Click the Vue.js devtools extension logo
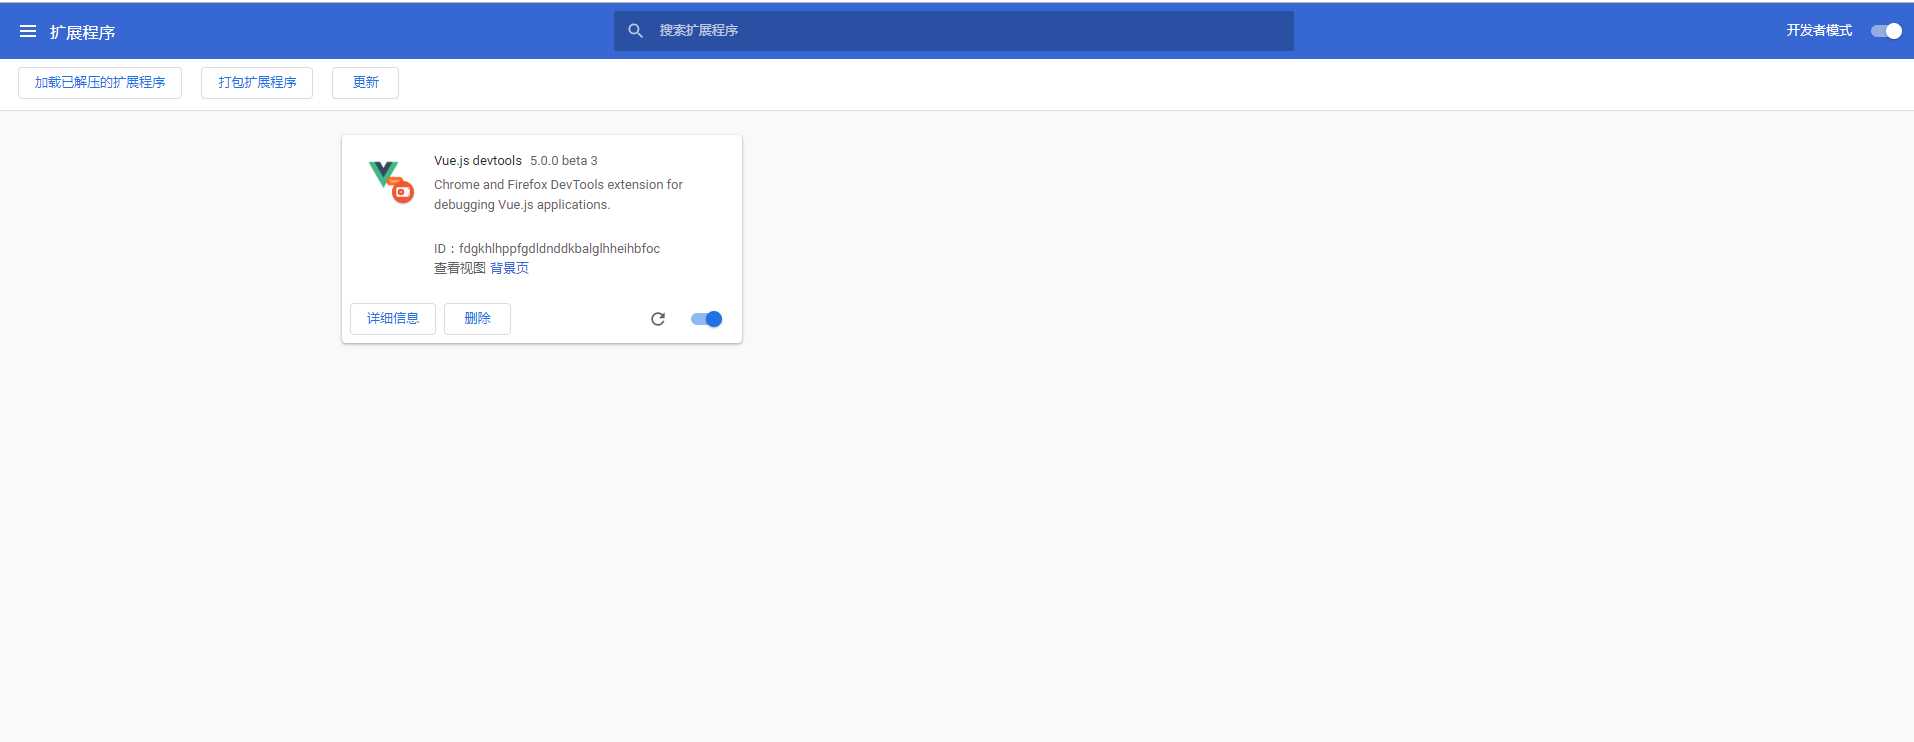The width and height of the screenshot is (1914, 742). point(391,181)
